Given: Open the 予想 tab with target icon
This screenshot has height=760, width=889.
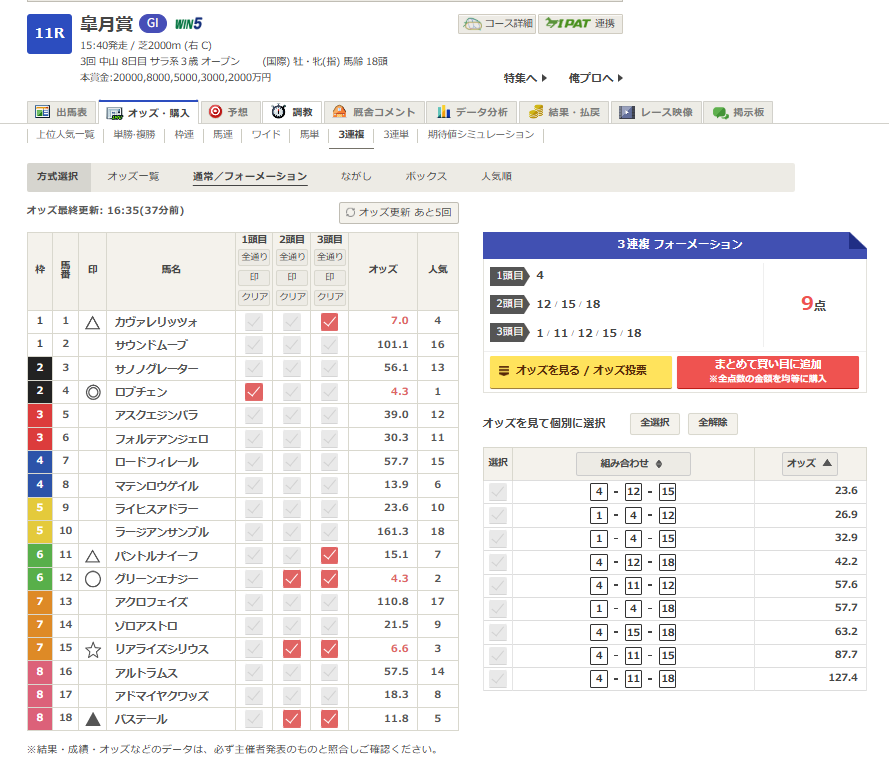Looking at the screenshot, I should [228, 112].
